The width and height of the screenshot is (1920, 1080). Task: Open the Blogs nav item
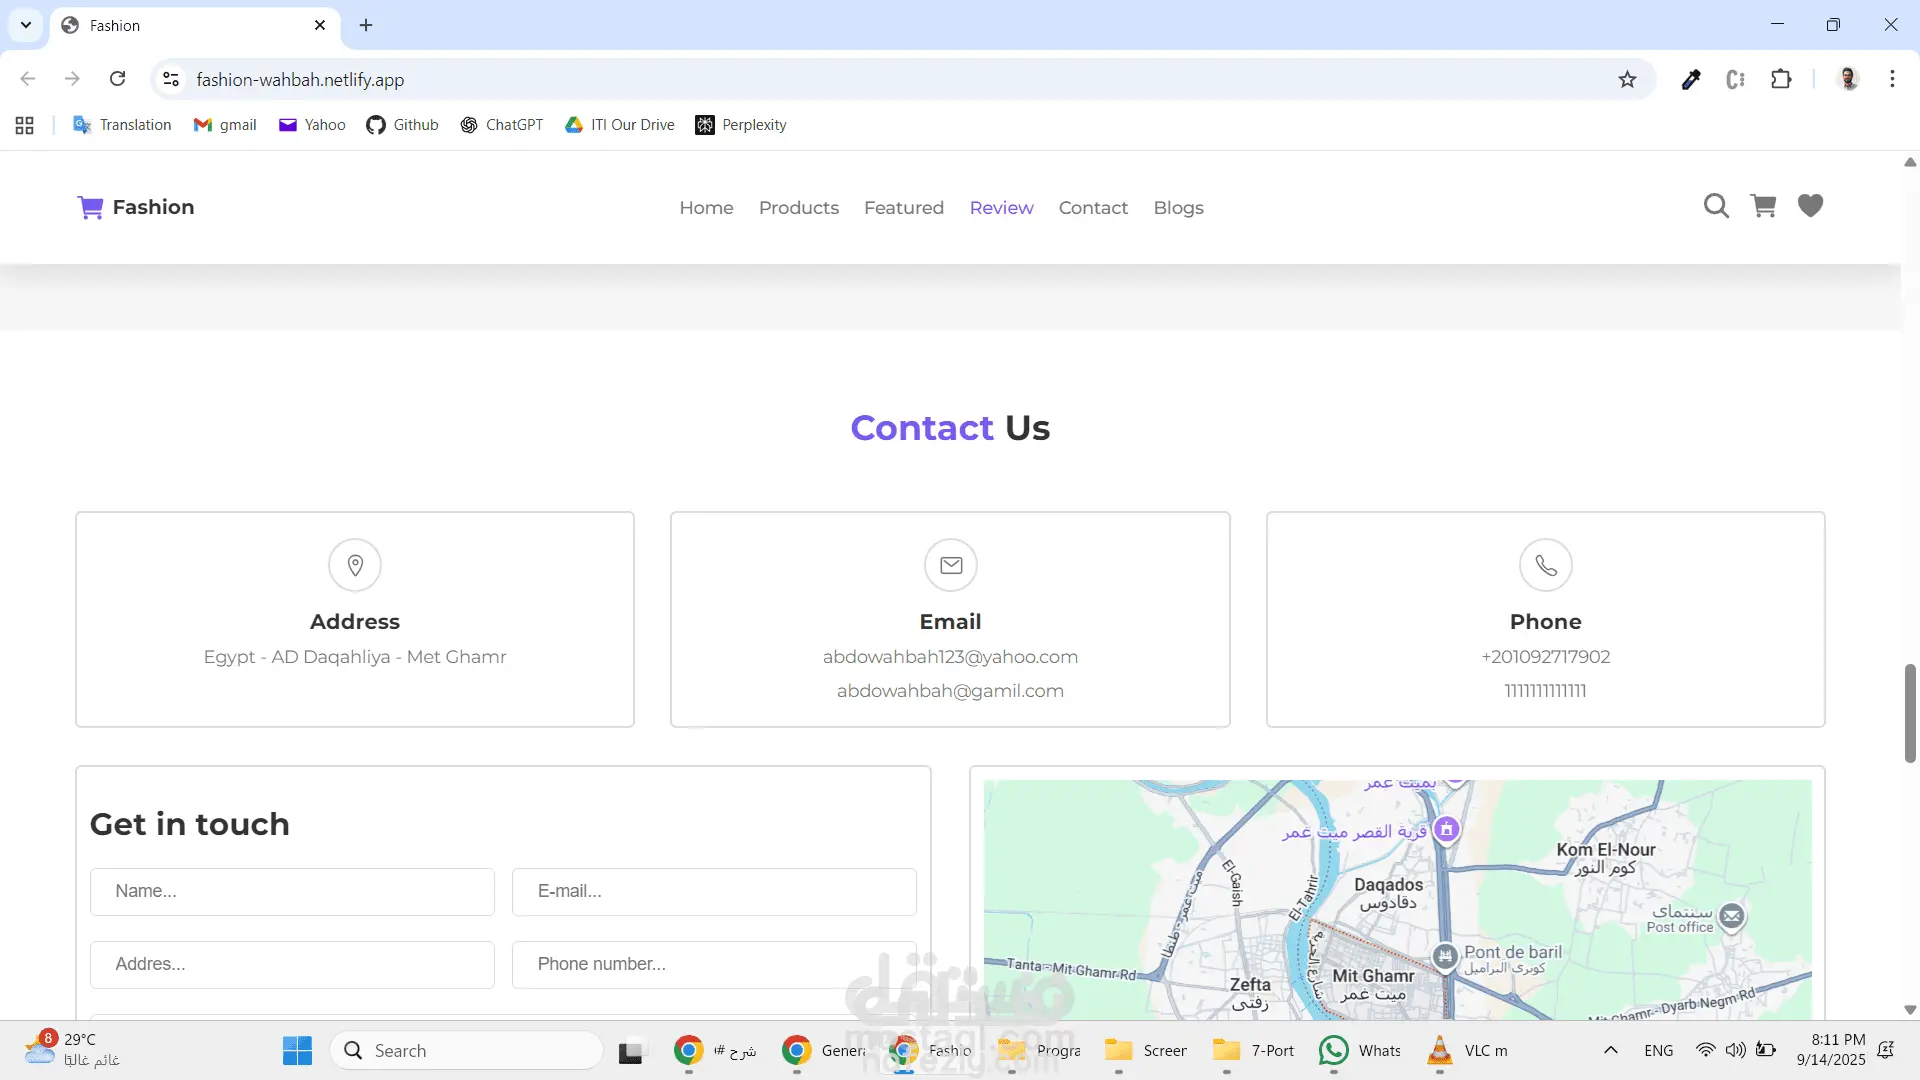[x=1178, y=208]
